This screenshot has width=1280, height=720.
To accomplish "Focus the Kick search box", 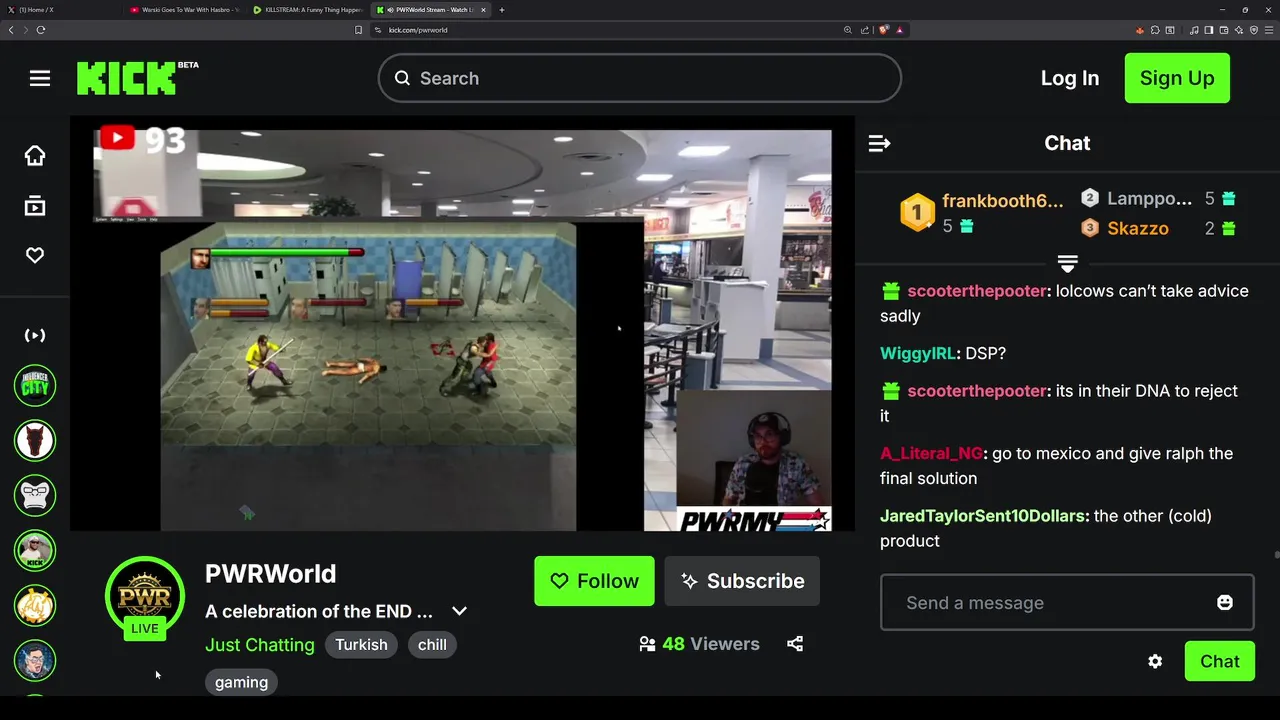I will coord(639,78).
